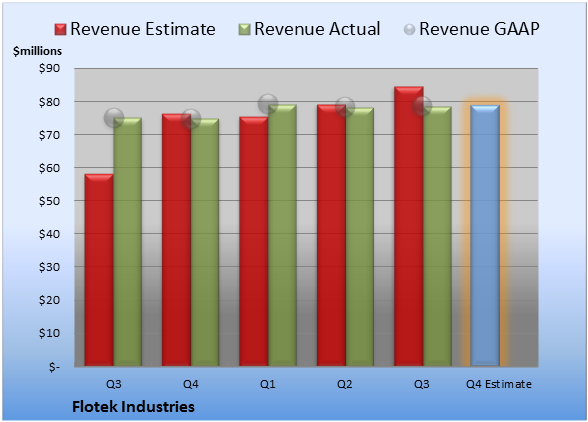
Task: Select the green actual bar above Q1
Action: point(282,235)
